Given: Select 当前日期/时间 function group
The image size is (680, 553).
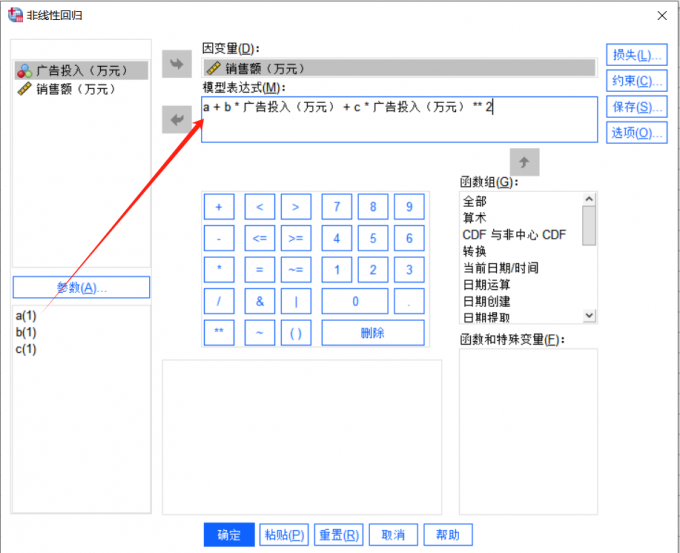Looking at the screenshot, I should coord(500,268).
